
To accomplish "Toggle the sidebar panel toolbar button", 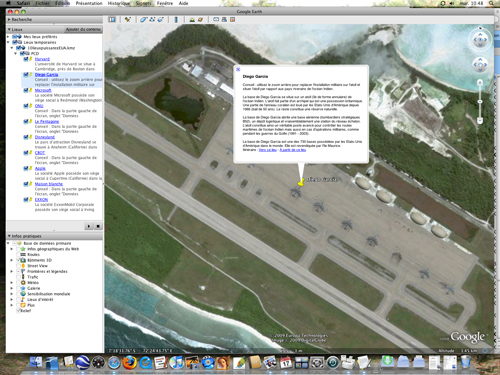I will click(112, 20).
